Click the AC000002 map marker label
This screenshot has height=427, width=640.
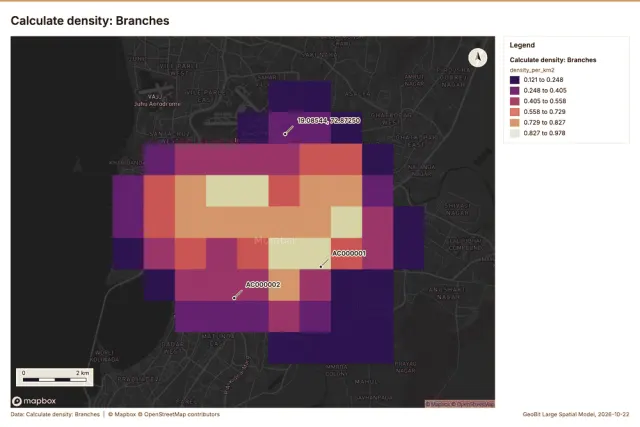click(x=263, y=285)
